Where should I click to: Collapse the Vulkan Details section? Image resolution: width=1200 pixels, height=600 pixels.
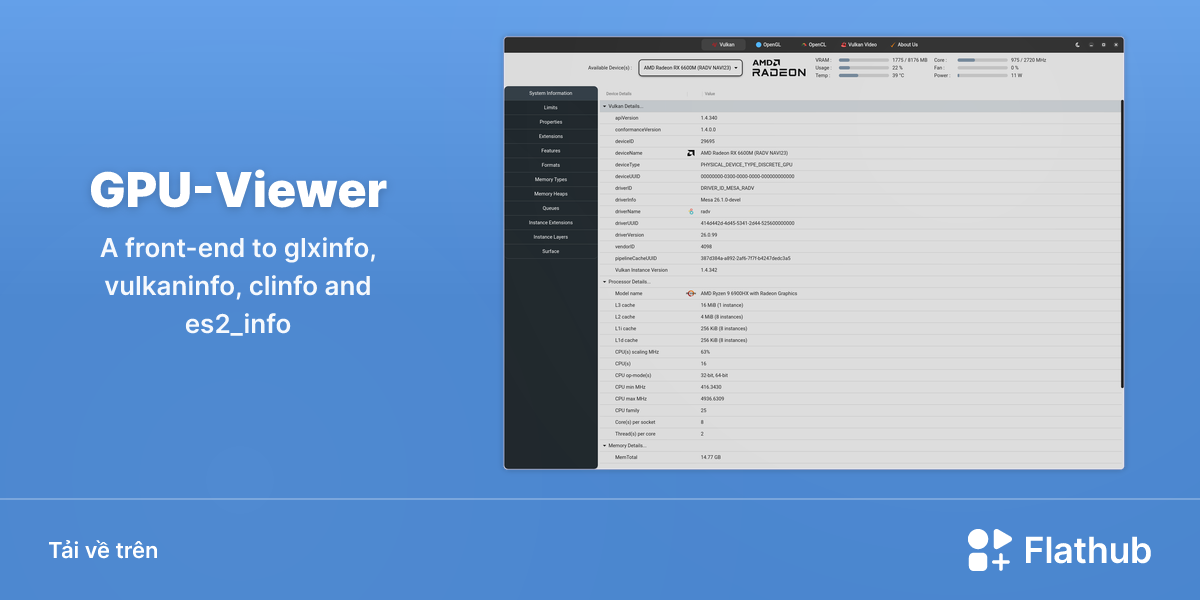click(x=605, y=106)
